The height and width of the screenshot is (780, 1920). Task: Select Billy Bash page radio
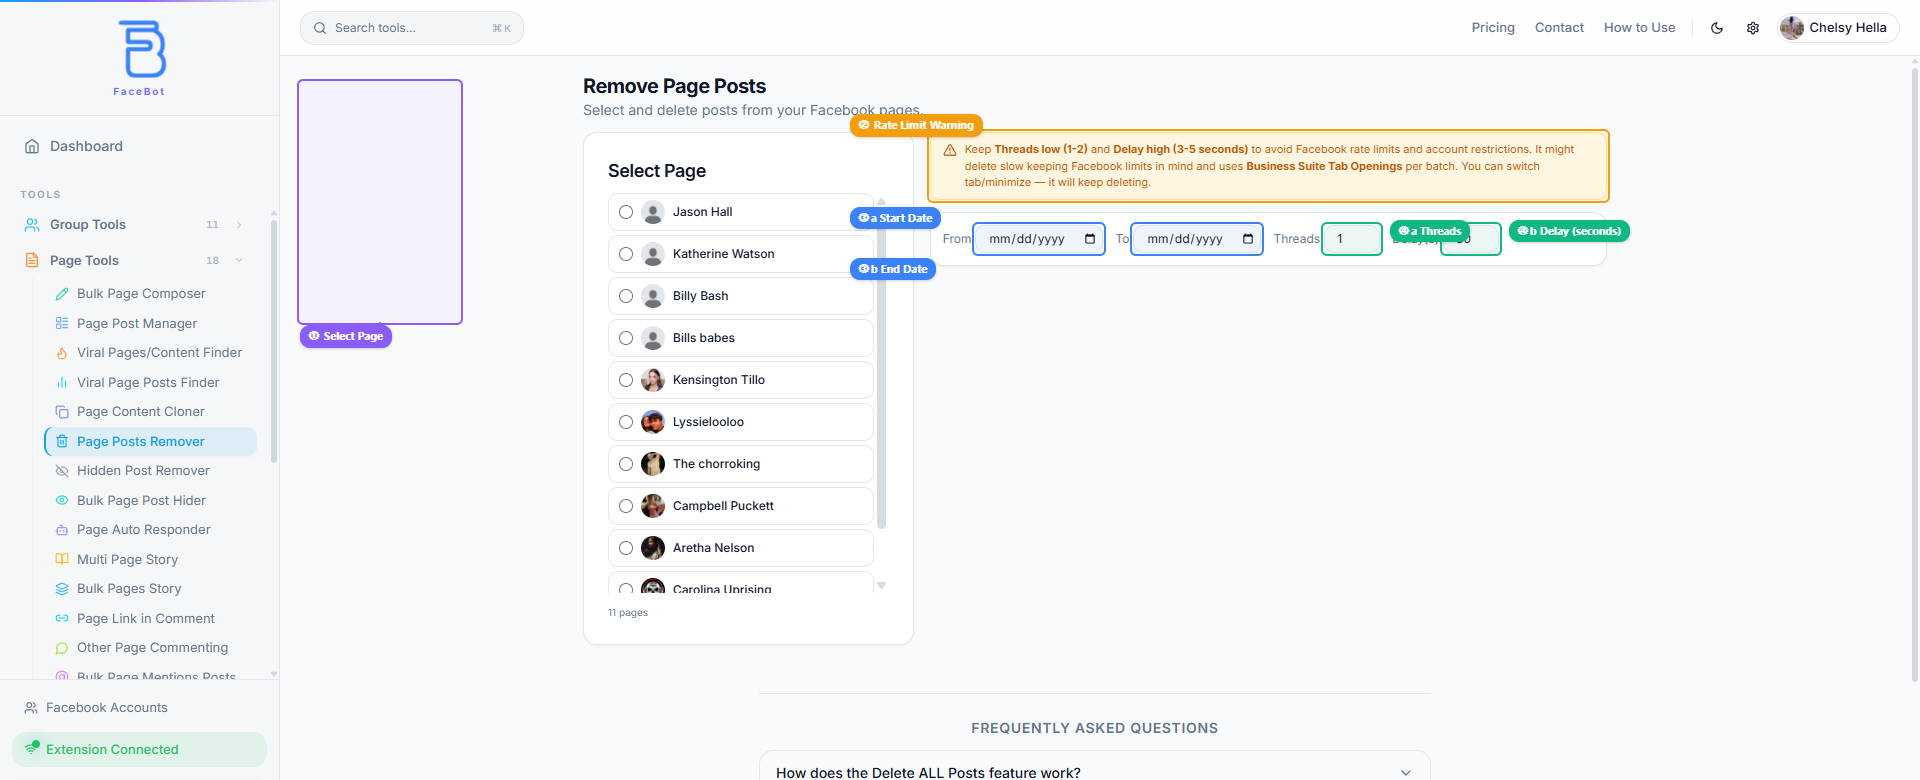point(626,296)
